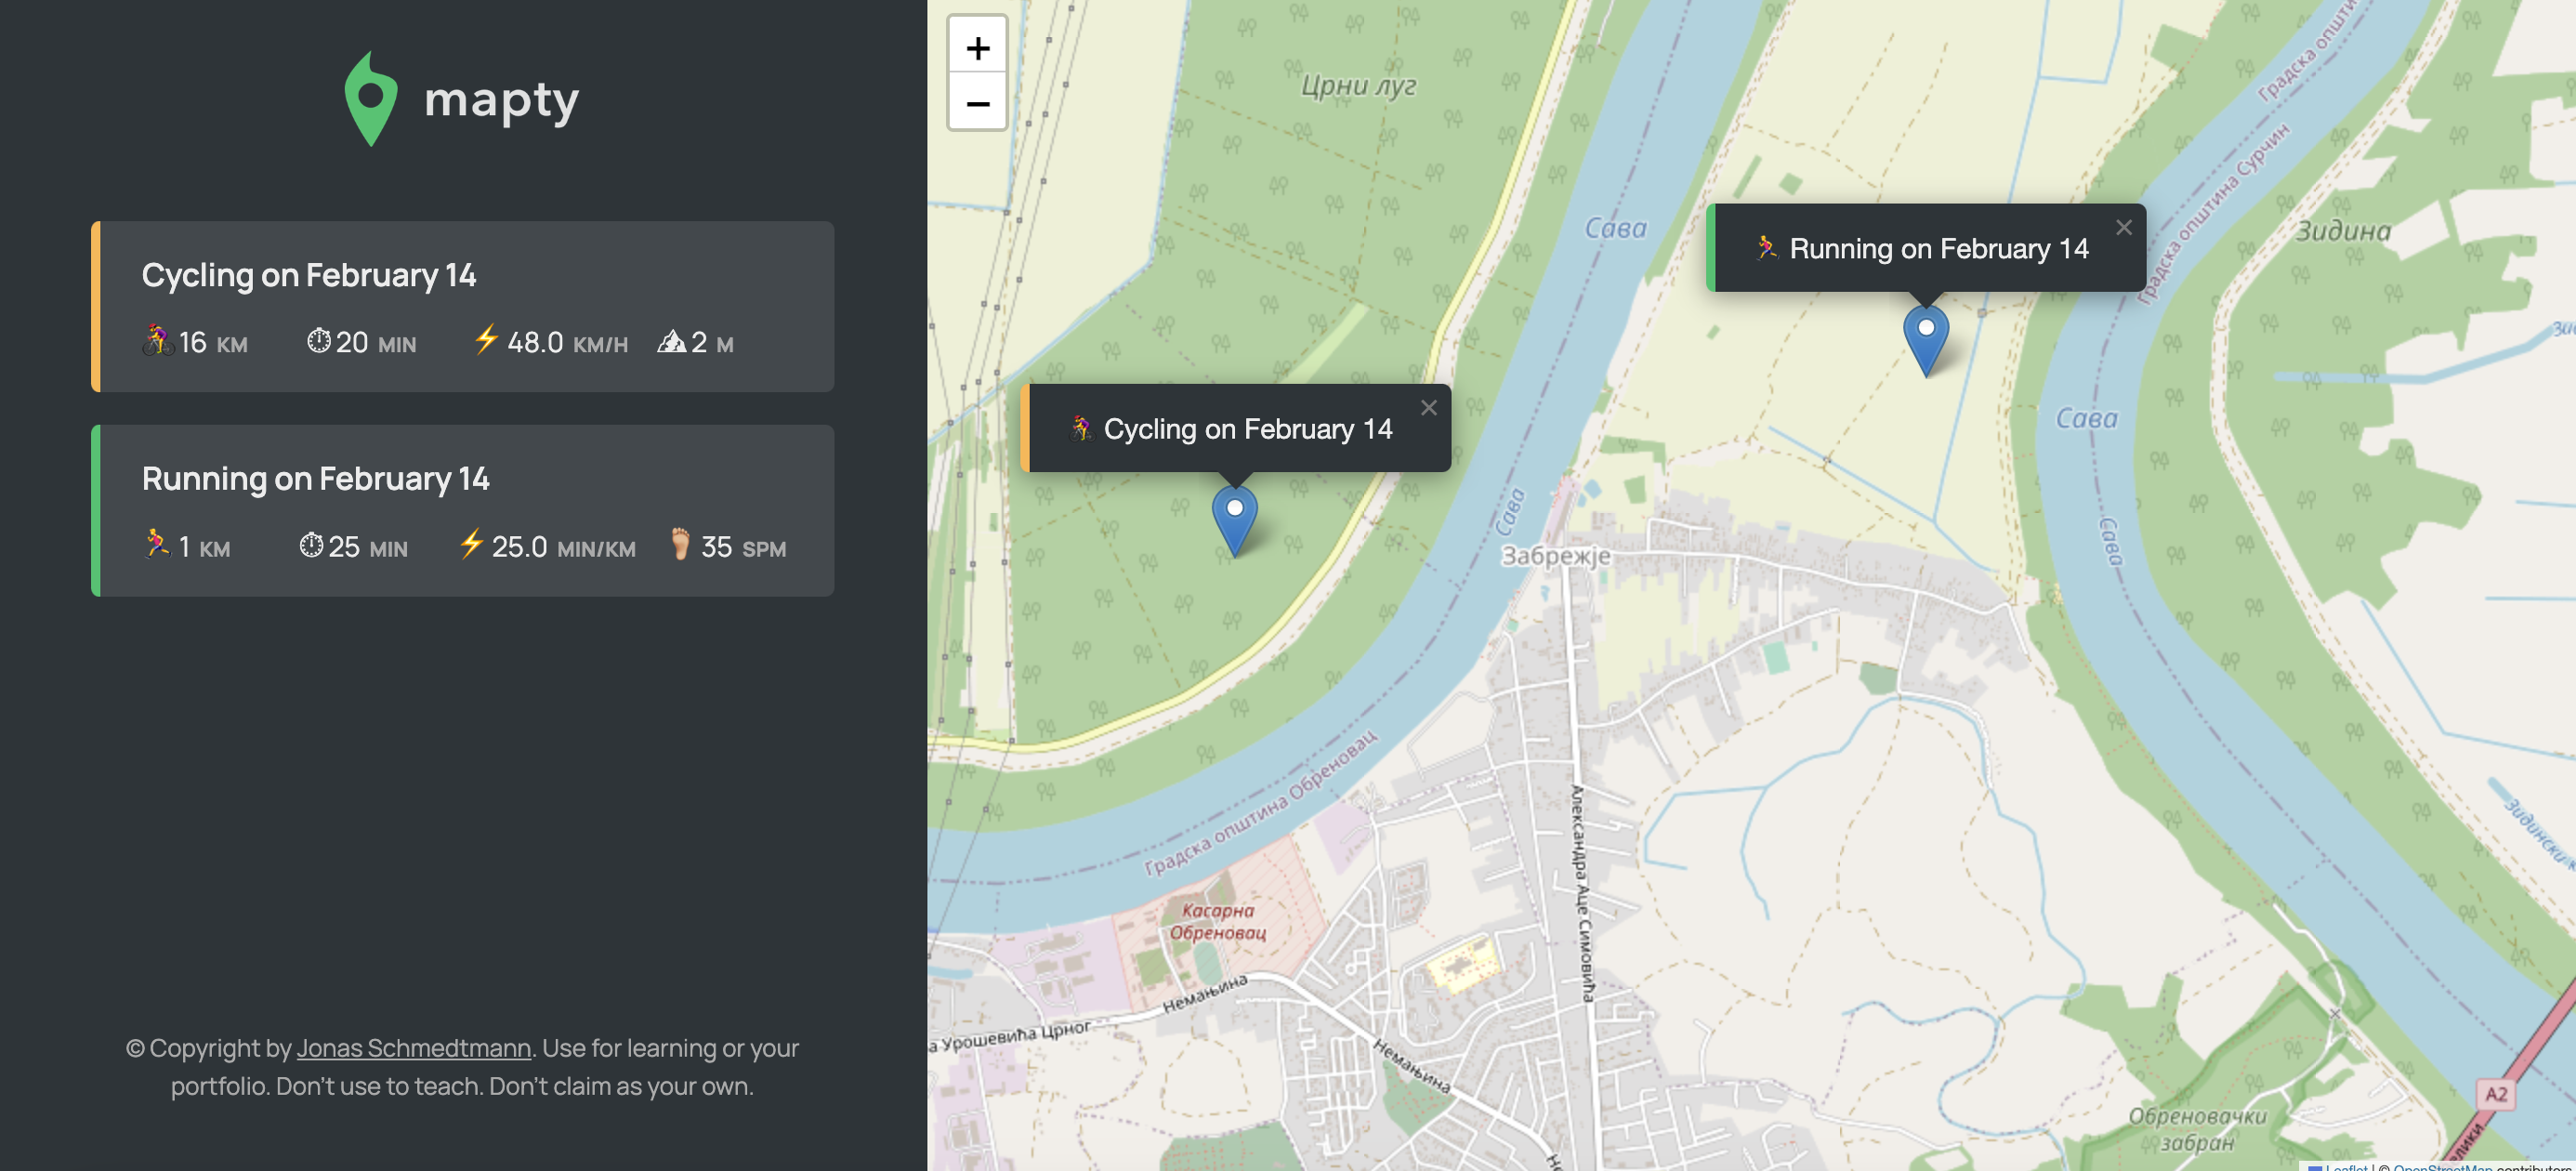Click the runner emoji next to 1 KM
Image resolution: width=2576 pixels, height=1171 pixels.
(157, 544)
